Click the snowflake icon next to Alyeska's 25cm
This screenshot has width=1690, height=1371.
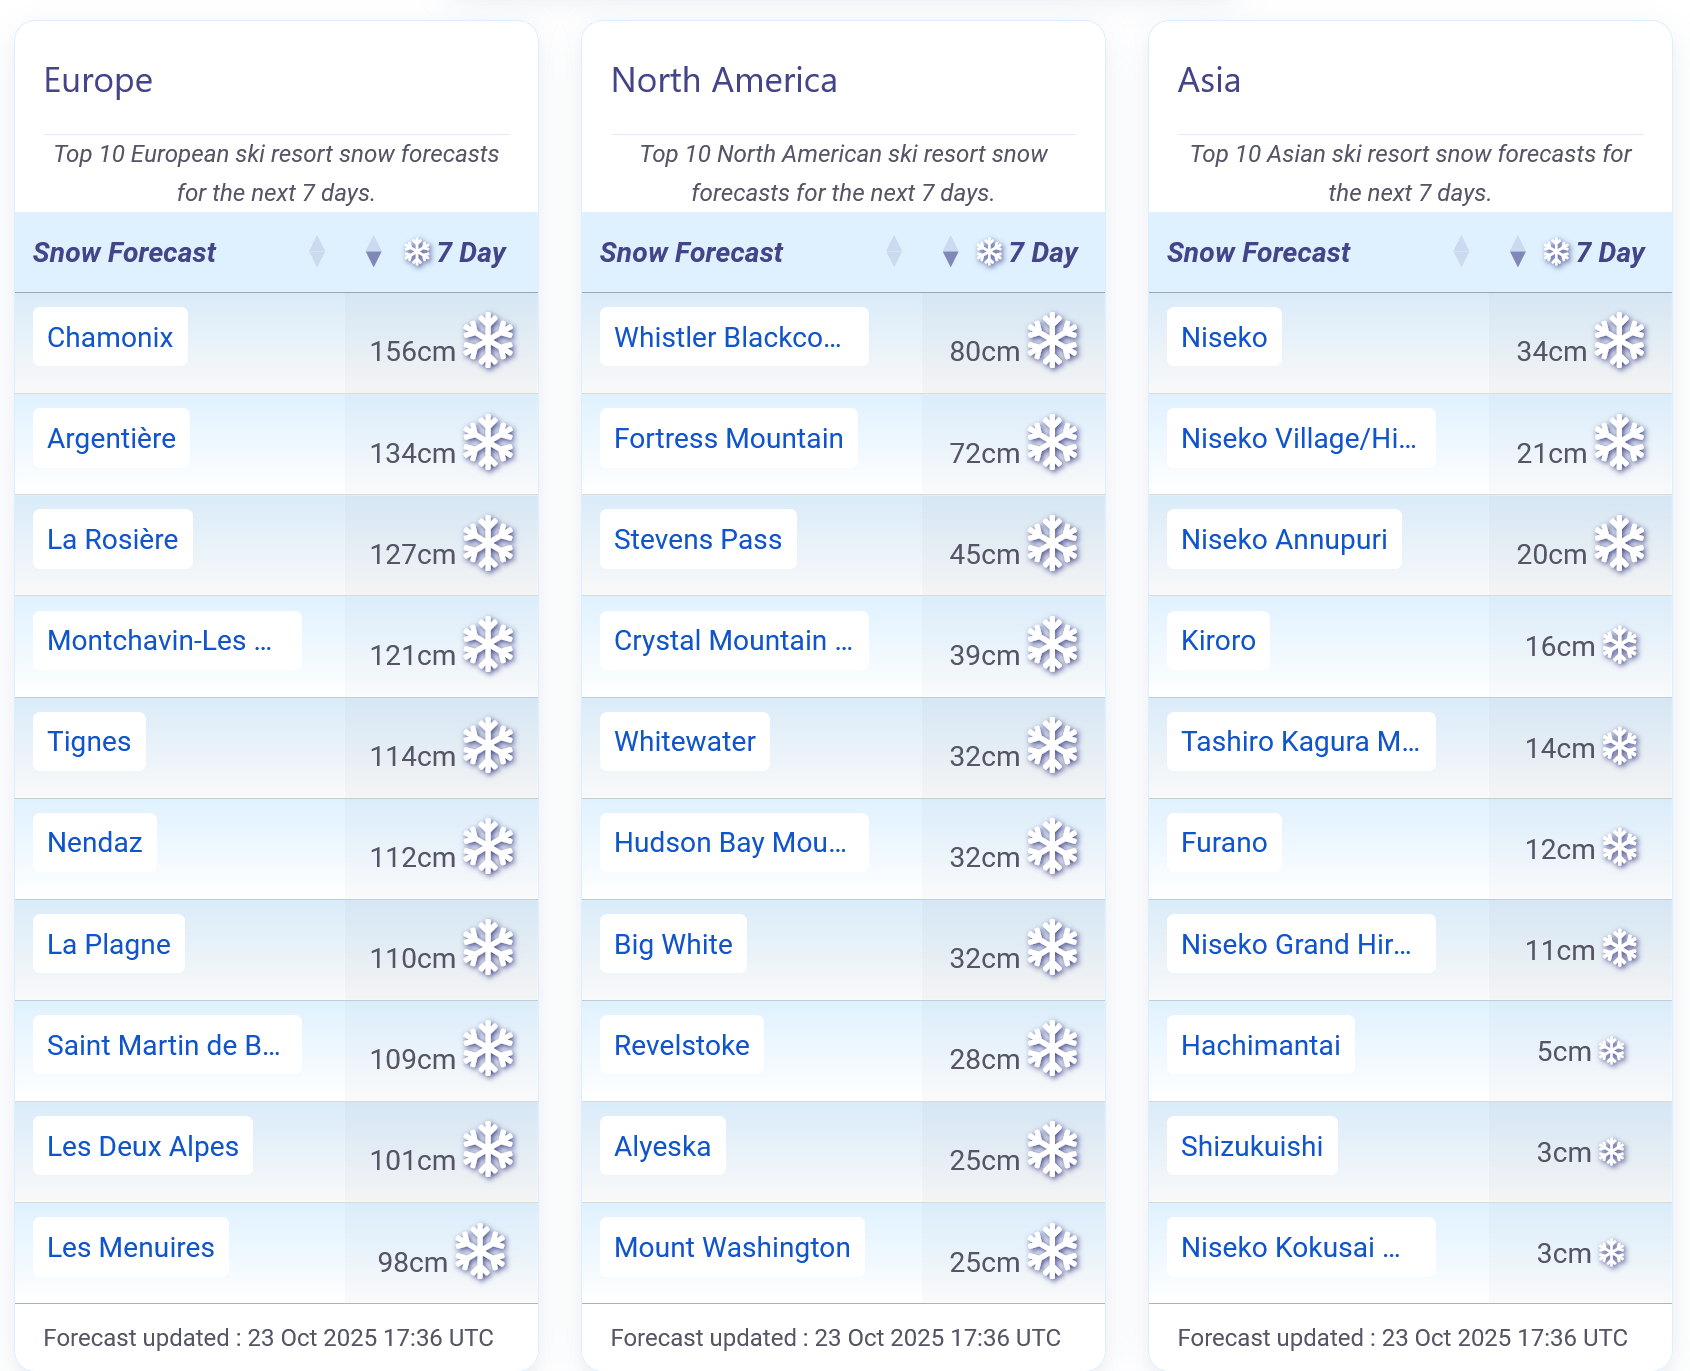(x=1054, y=1150)
